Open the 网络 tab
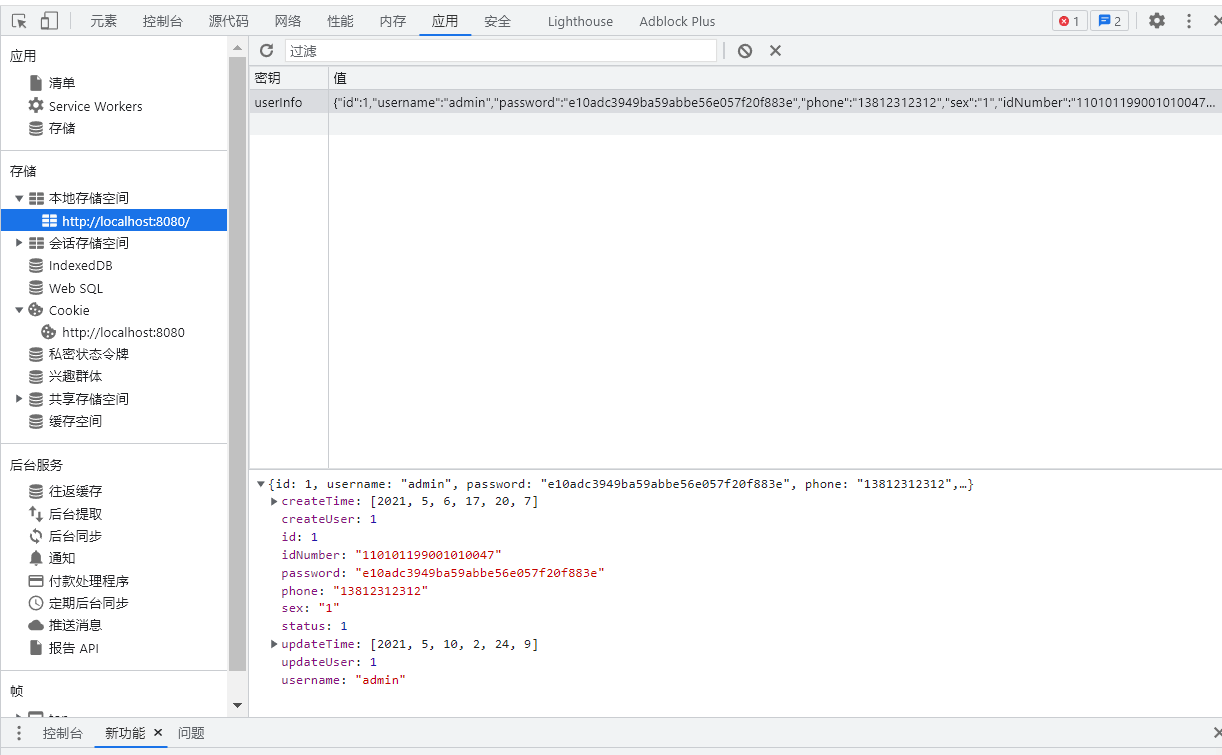Viewport: 1222px width, 755px height. coord(288,21)
